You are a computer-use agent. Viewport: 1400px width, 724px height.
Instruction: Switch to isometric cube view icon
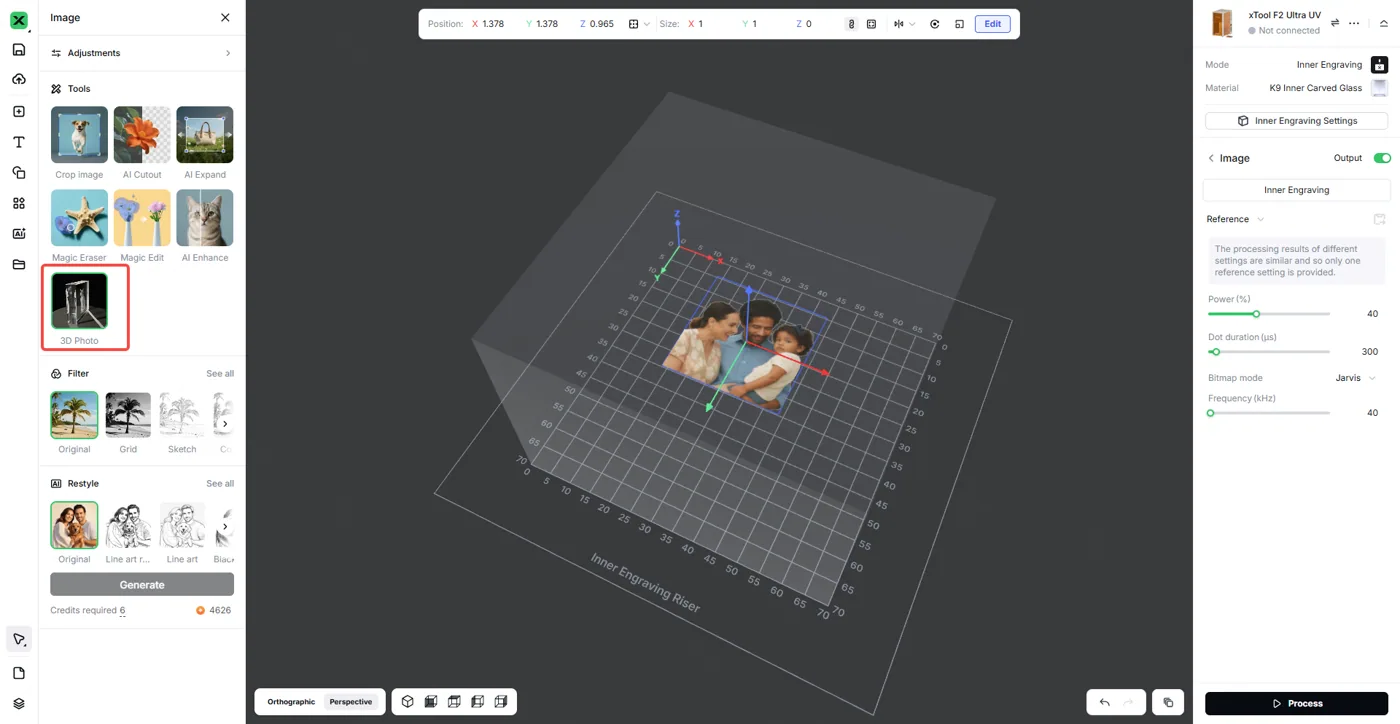pyautogui.click(x=408, y=702)
